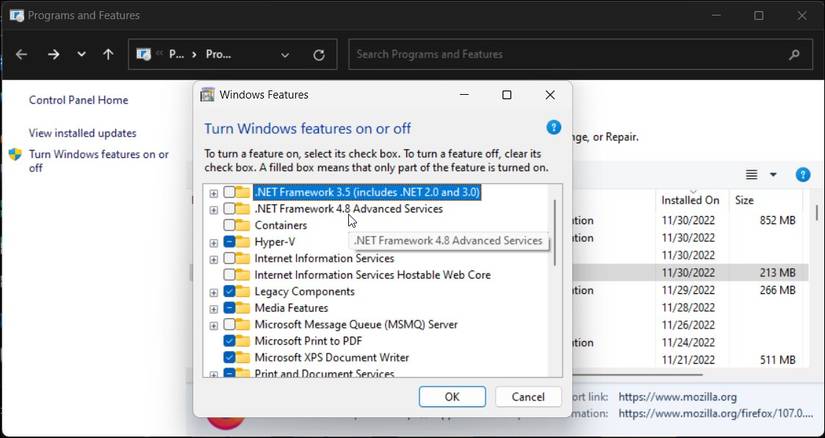This screenshot has width=825, height=438.
Task: Open the address bar history dropdown
Action: (x=286, y=54)
